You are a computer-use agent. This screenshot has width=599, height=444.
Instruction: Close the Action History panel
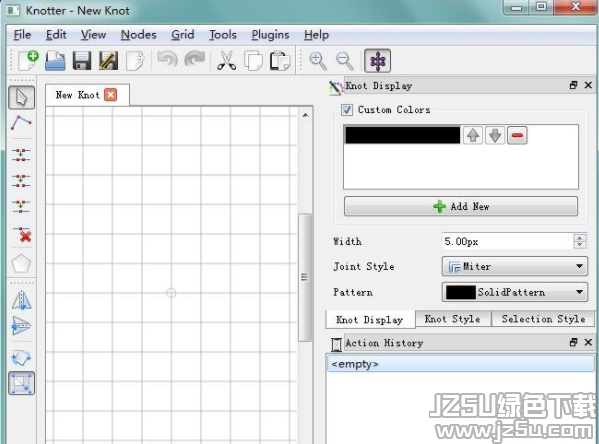(x=588, y=342)
